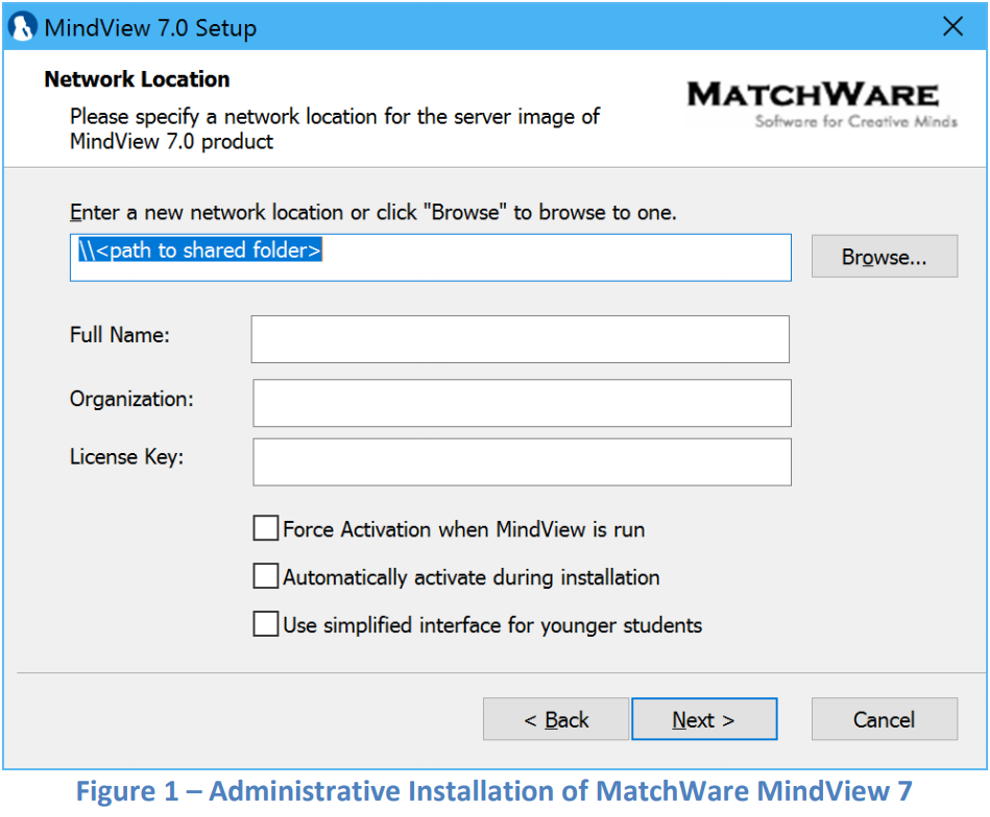Screen dimensions: 990x817
Task: Click the 'License Key:' label
Action: [127, 456]
